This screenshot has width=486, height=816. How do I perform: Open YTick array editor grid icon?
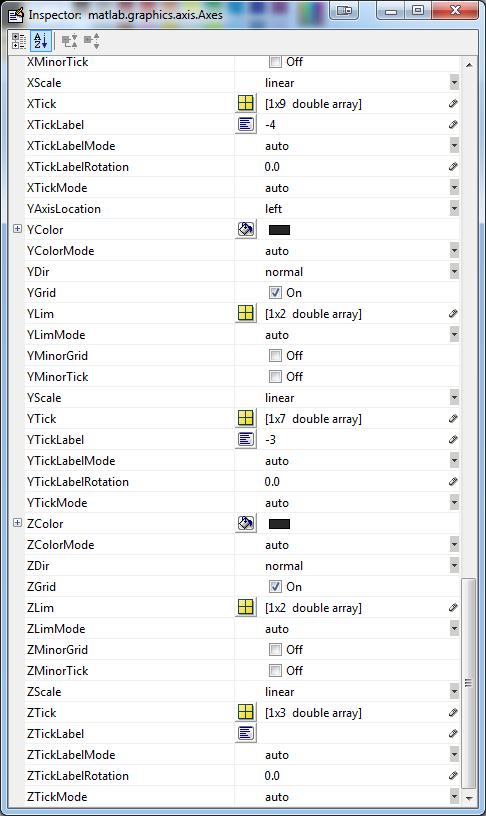[x=246, y=418]
